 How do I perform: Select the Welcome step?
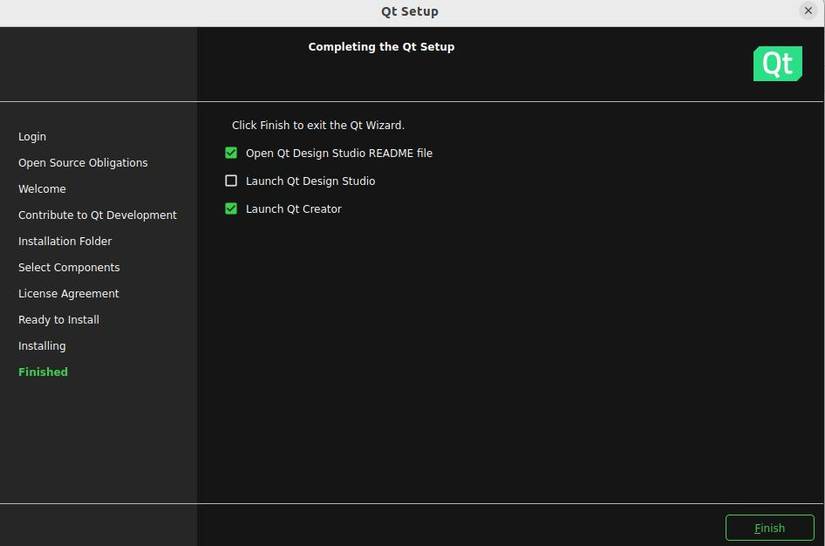[x=42, y=189]
